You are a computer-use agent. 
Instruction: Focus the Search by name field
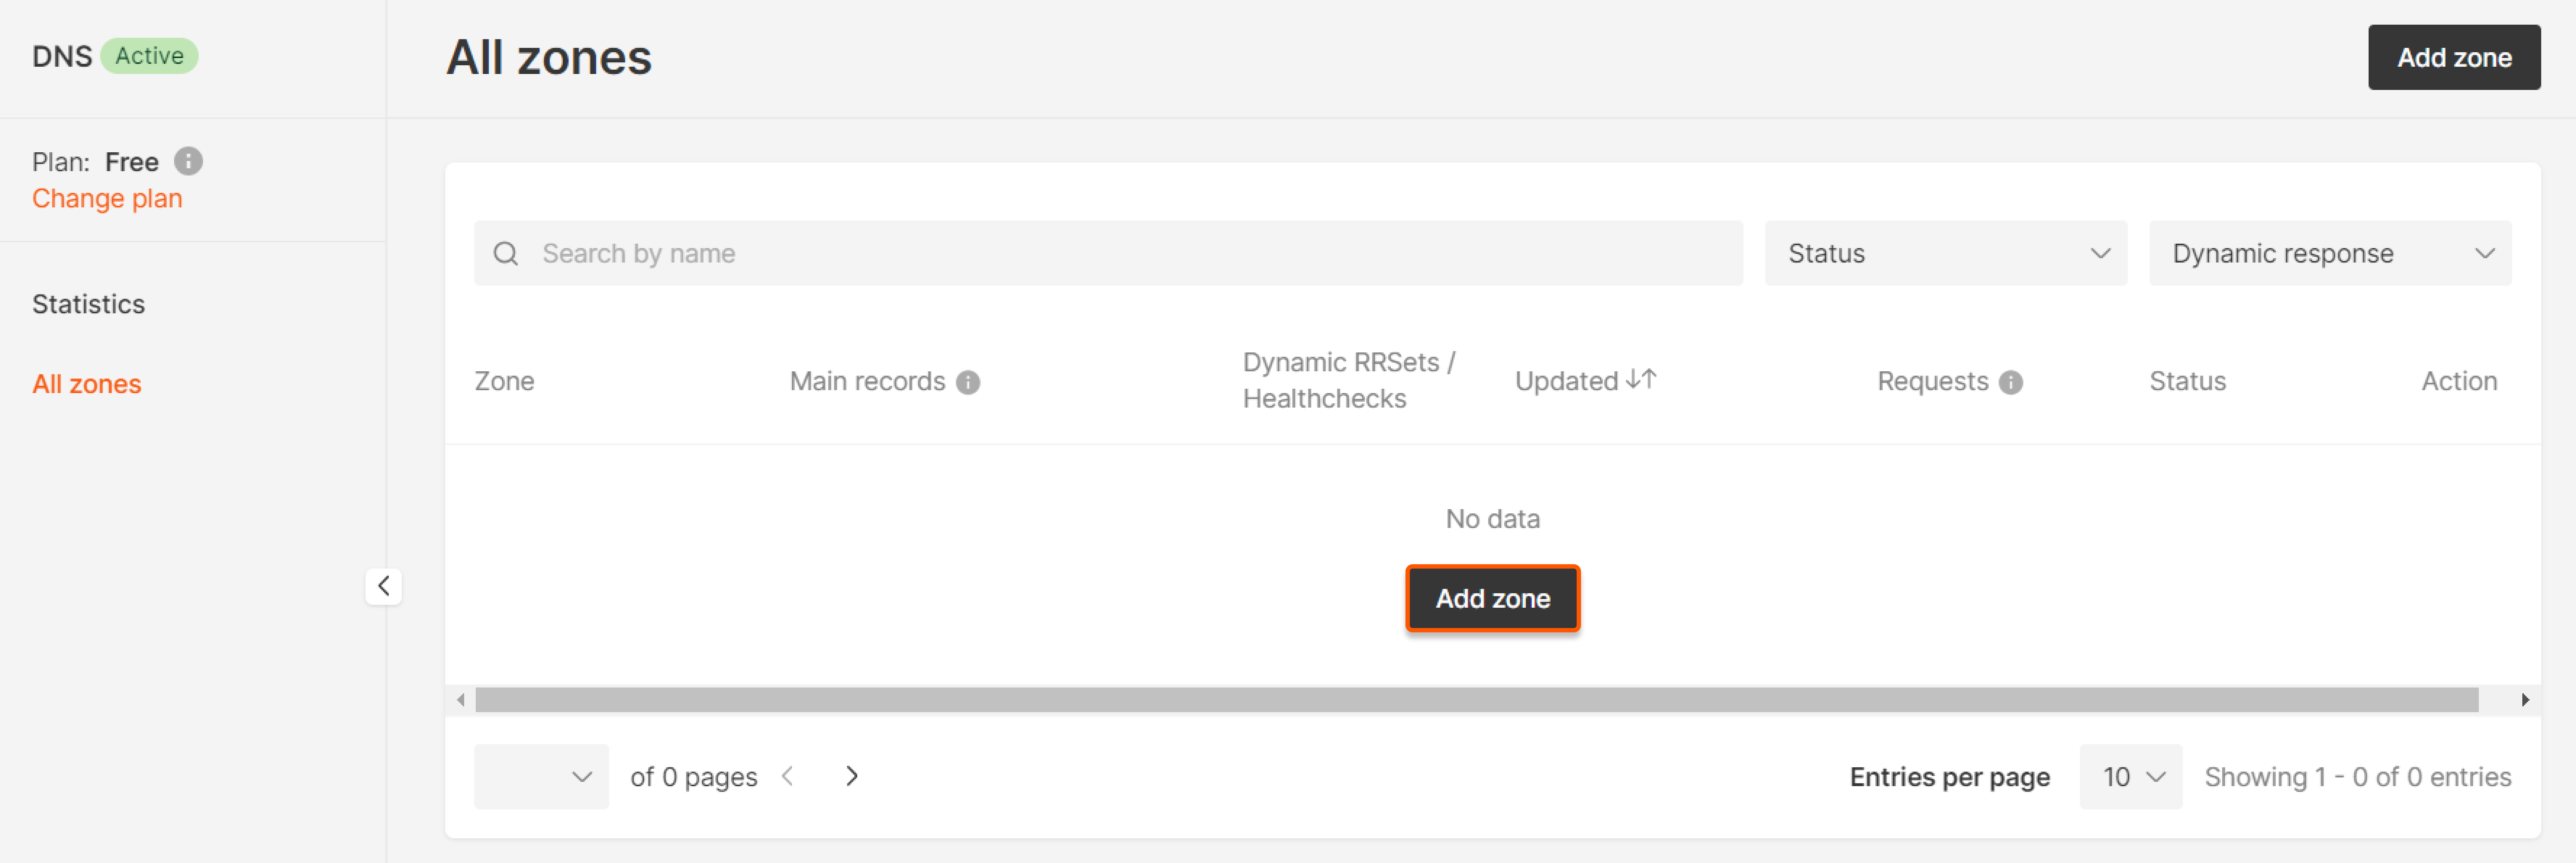pos(1108,253)
